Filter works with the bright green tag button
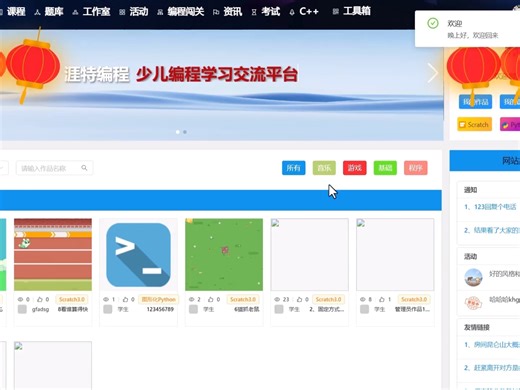Screen dimensions: 520x390 [385, 168]
